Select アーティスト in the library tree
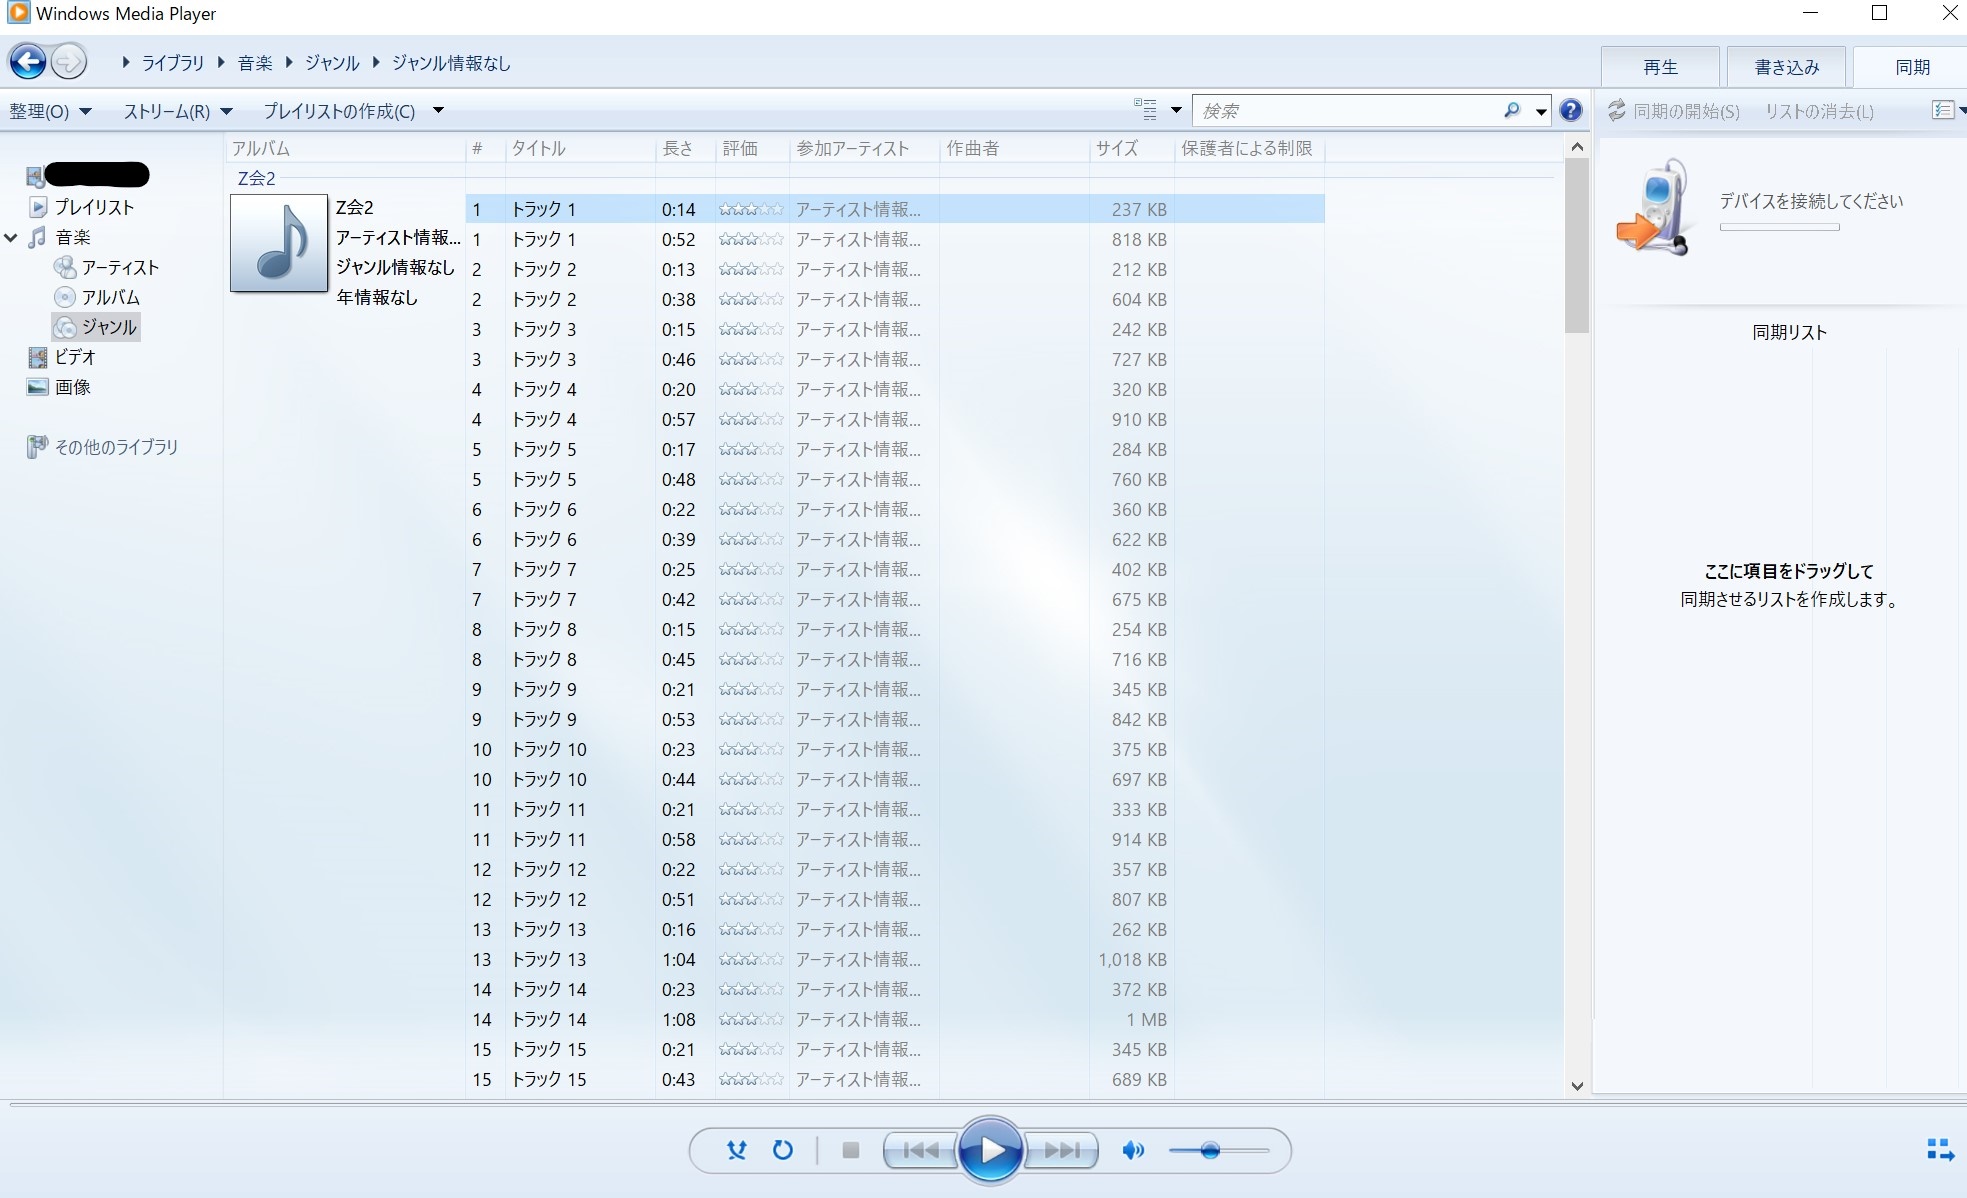 (120, 267)
